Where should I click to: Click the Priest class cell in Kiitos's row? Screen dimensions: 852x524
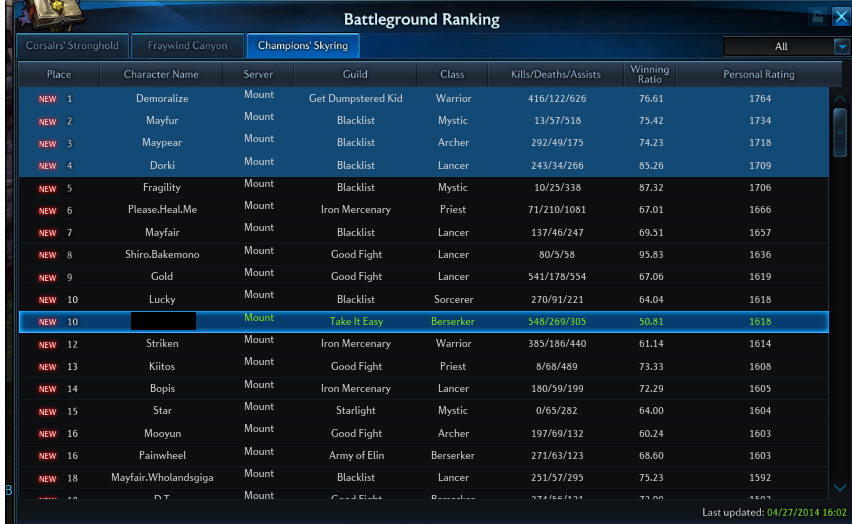coord(453,366)
